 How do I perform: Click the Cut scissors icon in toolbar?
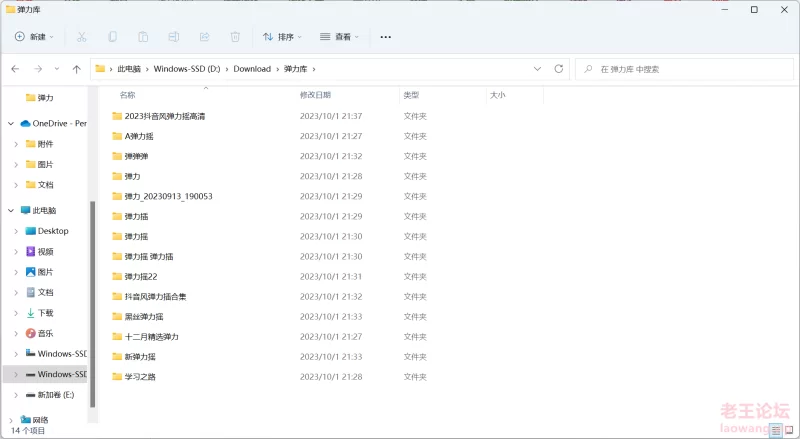(x=82, y=37)
